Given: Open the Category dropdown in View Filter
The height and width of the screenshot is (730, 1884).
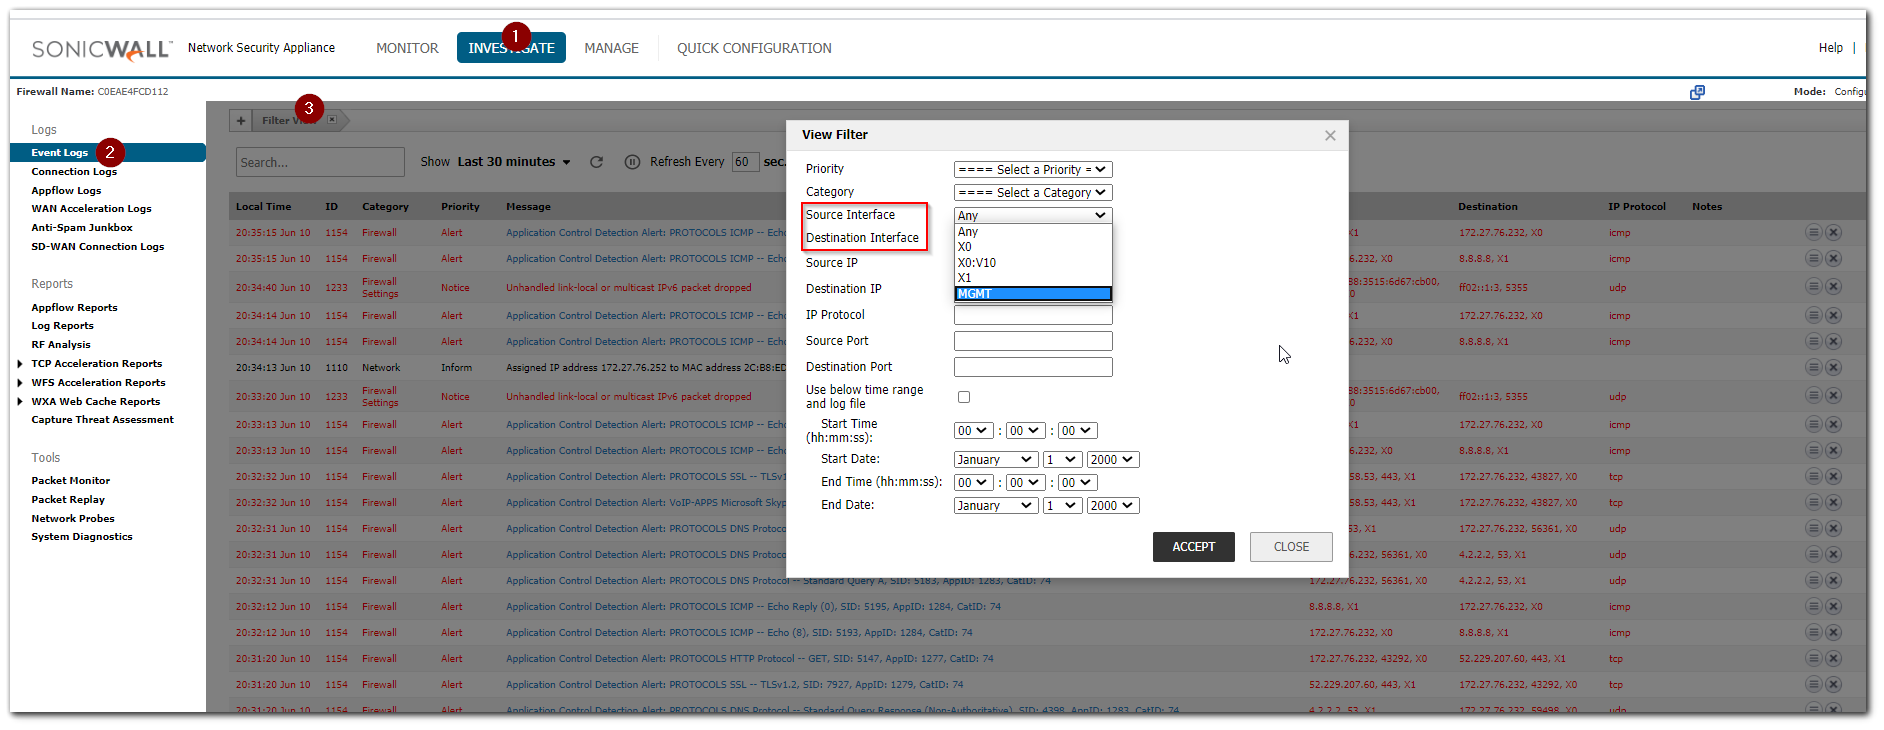Looking at the screenshot, I should tap(1033, 193).
